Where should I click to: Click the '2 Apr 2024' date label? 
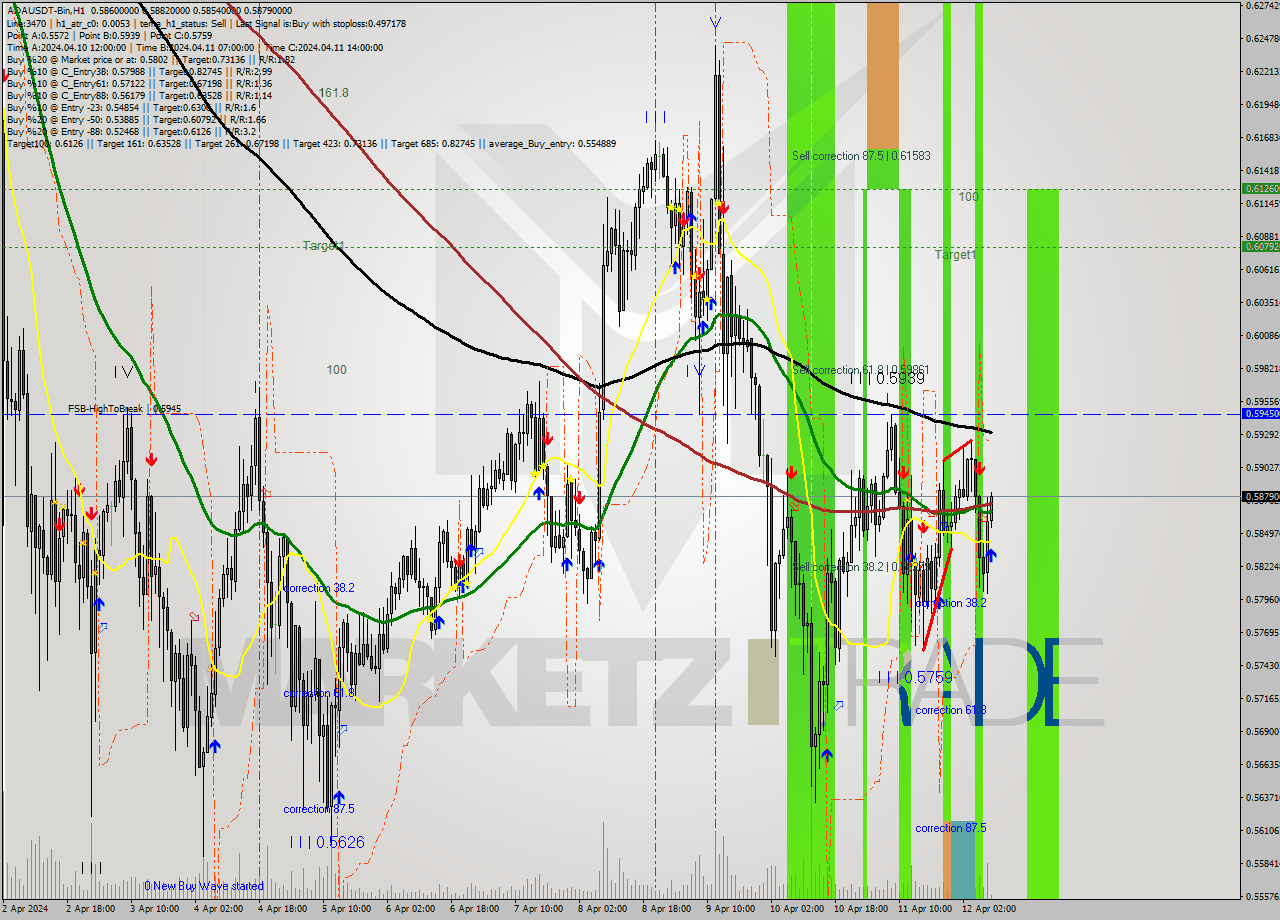(24, 909)
